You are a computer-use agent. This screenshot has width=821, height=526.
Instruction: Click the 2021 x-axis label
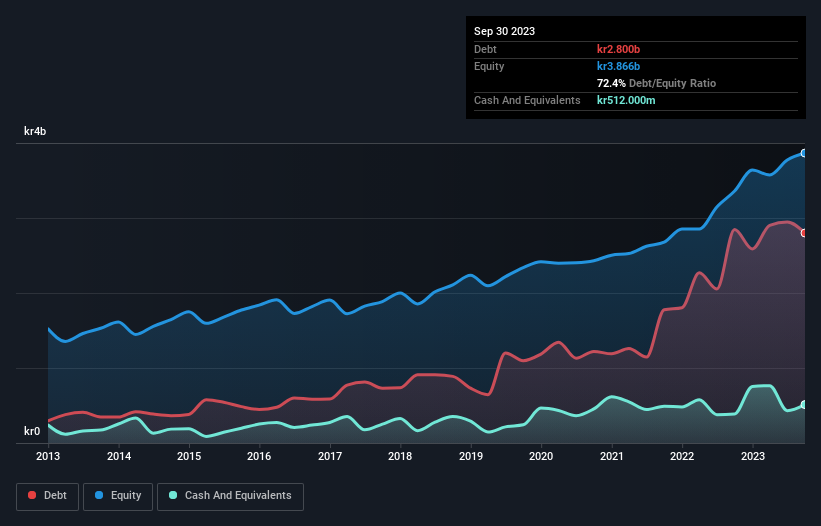(x=612, y=456)
